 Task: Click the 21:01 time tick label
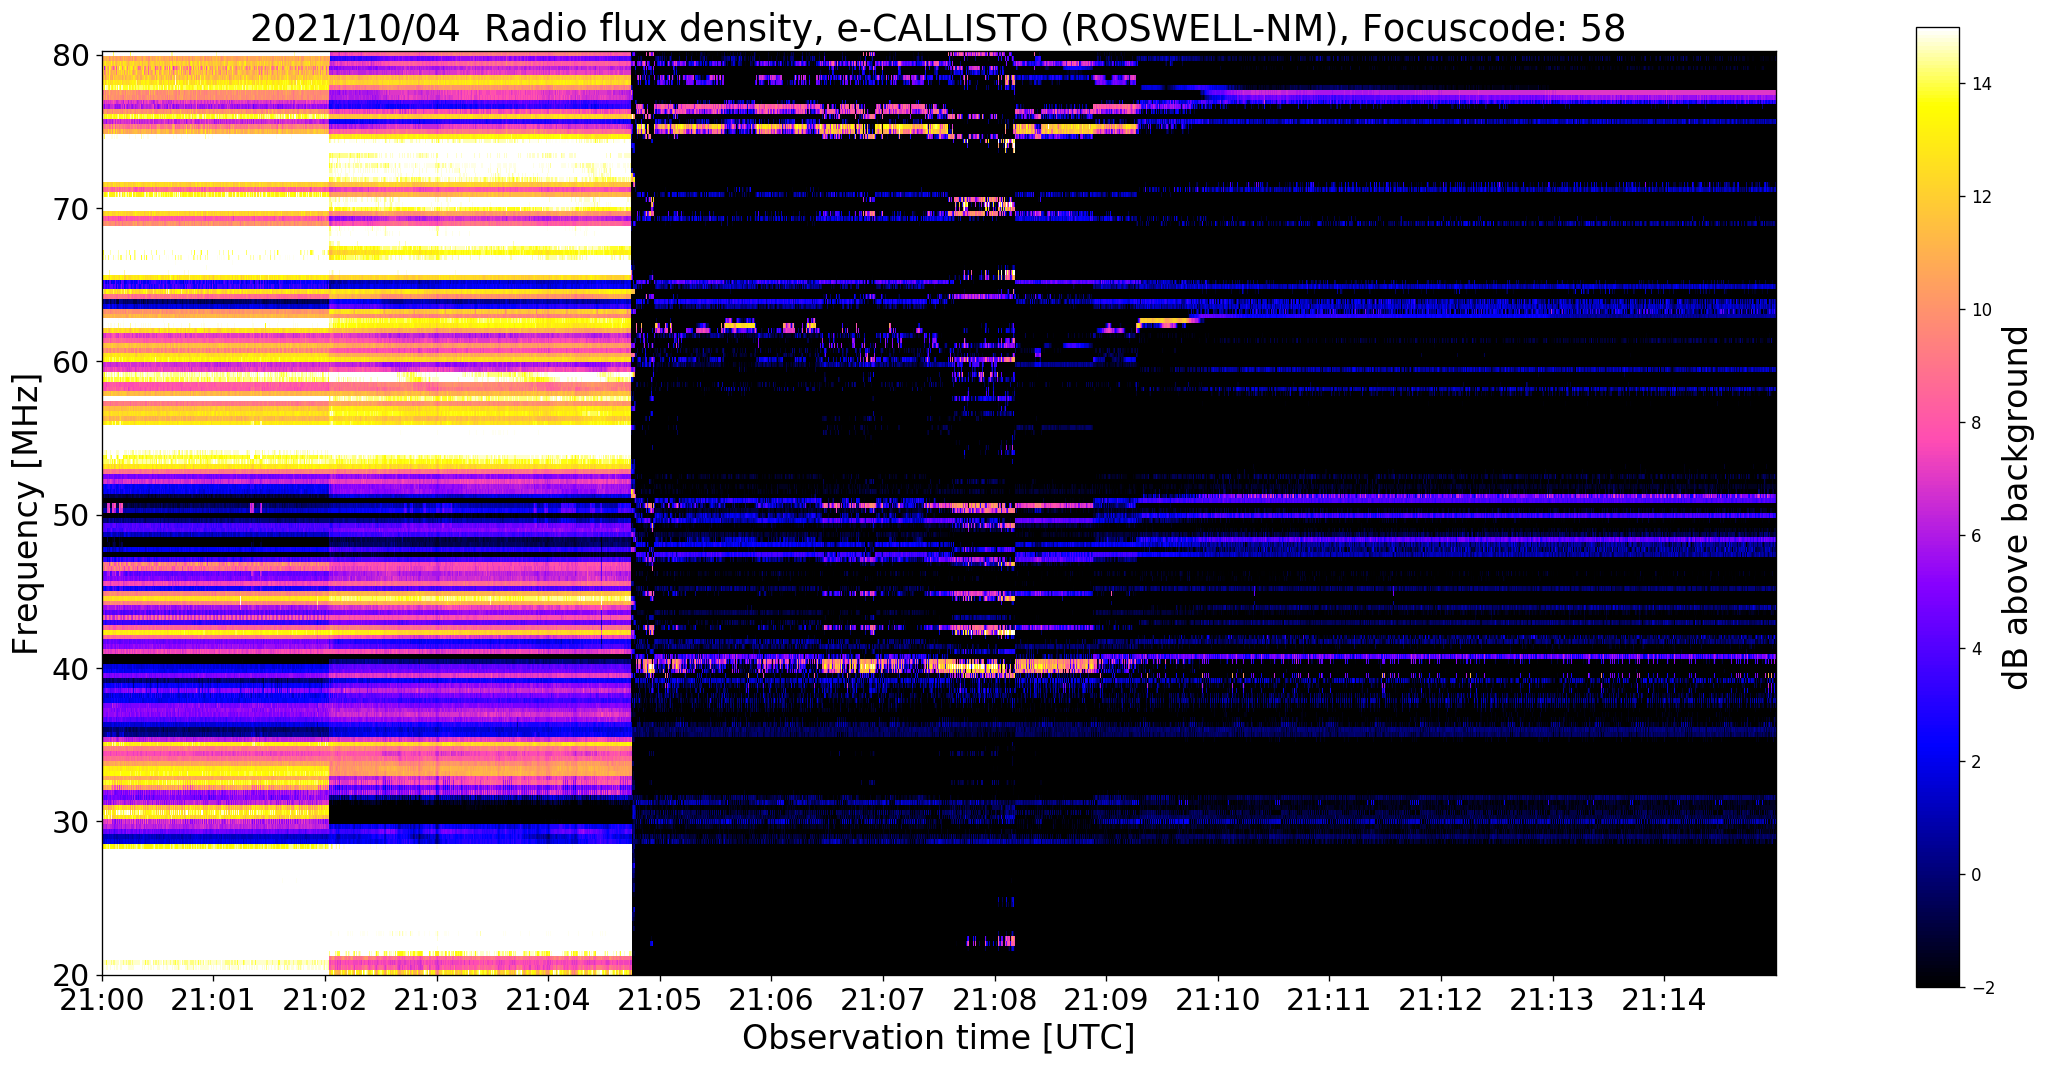213,998
